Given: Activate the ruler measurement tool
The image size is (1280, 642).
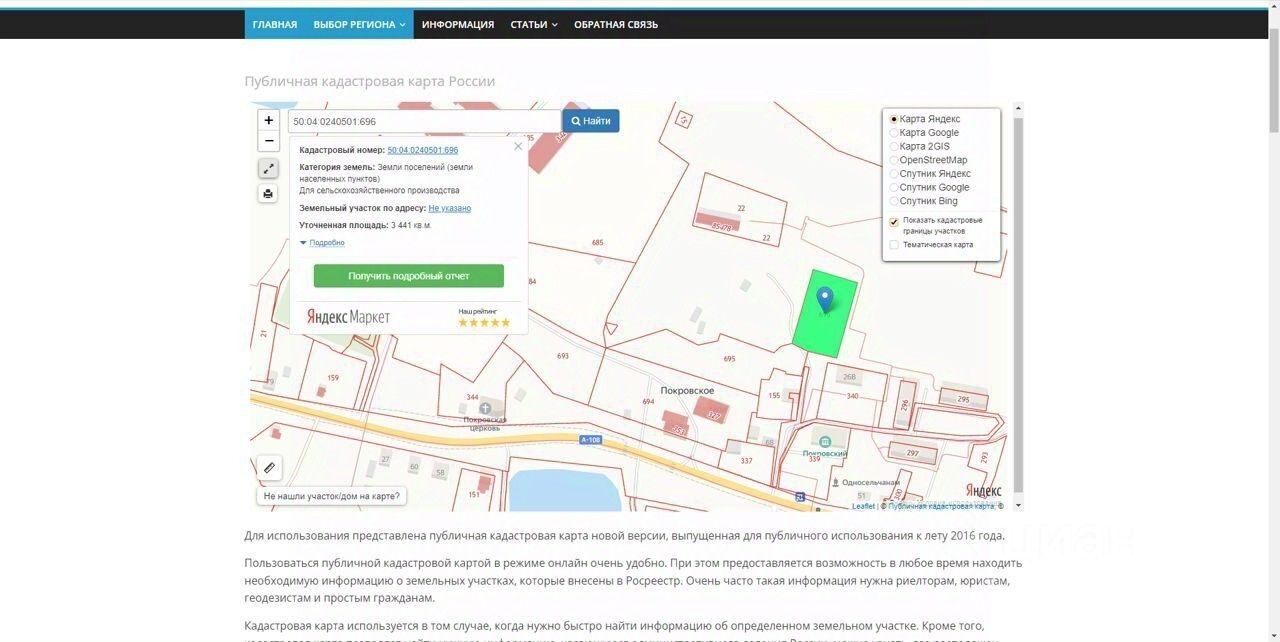Looking at the screenshot, I should pyautogui.click(x=269, y=467).
